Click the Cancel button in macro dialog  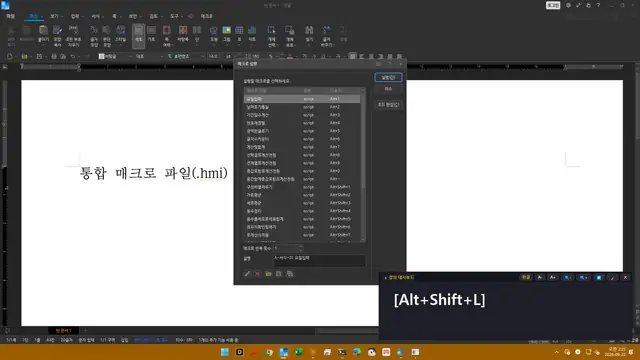coord(388,89)
